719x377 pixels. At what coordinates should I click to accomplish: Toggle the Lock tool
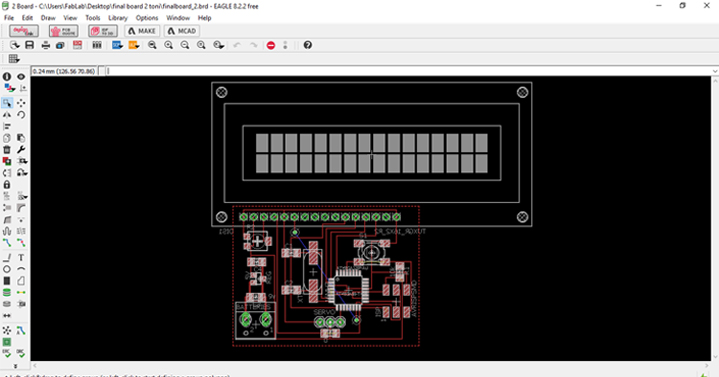(7, 184)
